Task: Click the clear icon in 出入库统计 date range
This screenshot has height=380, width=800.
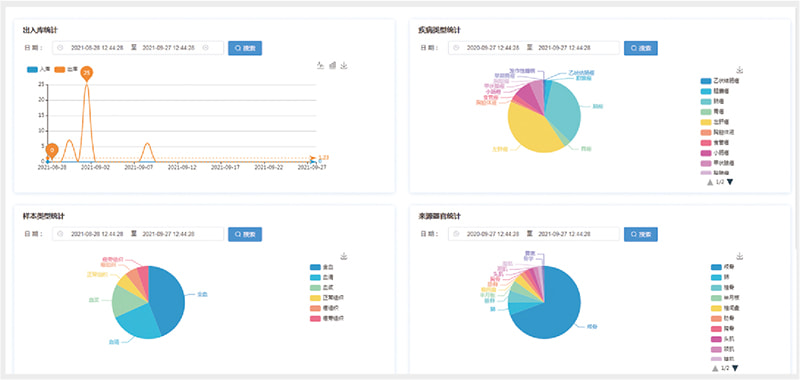Action: coord(206,48)
